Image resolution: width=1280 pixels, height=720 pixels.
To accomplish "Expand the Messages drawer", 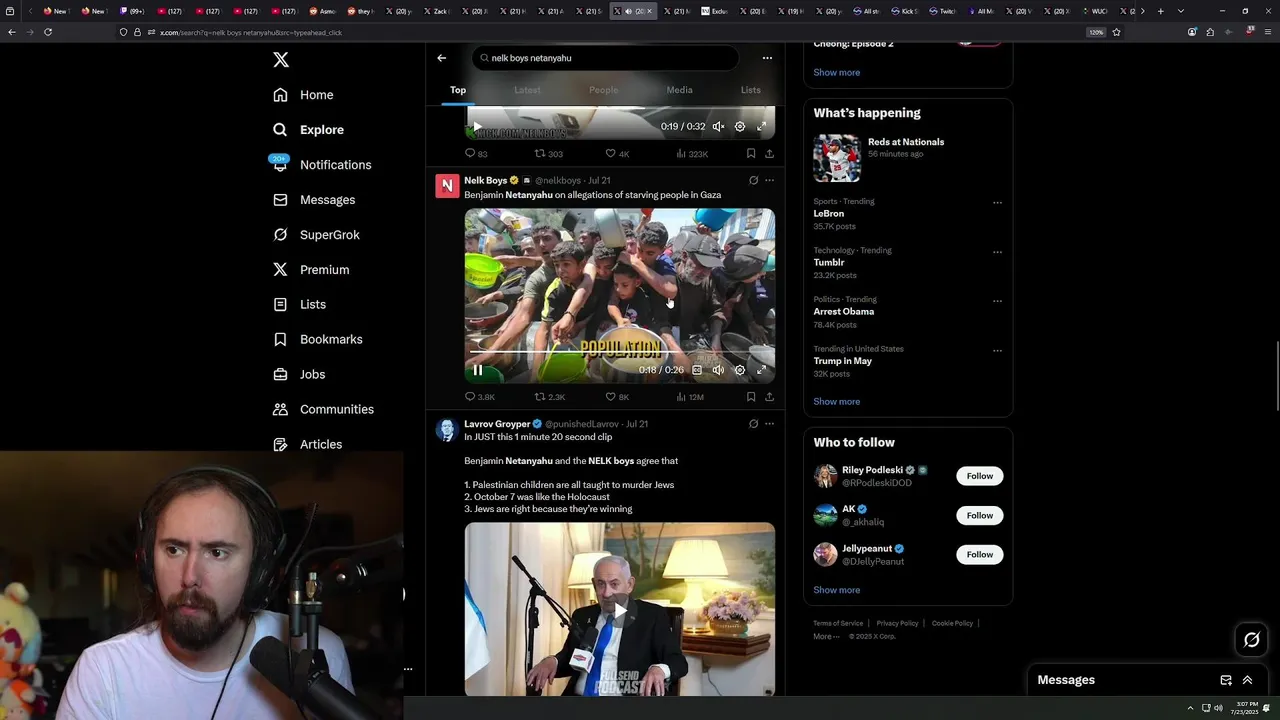I will click(x=1247, y=680).
